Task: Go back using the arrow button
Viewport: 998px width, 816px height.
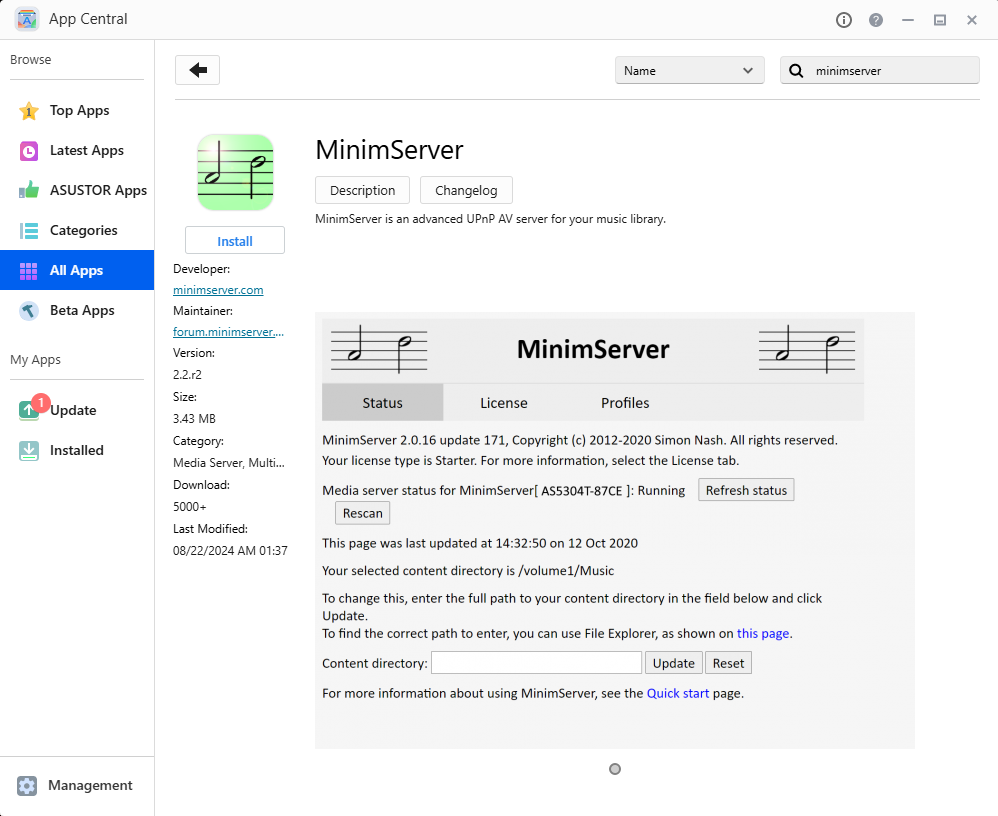Action: click(197, 70)
